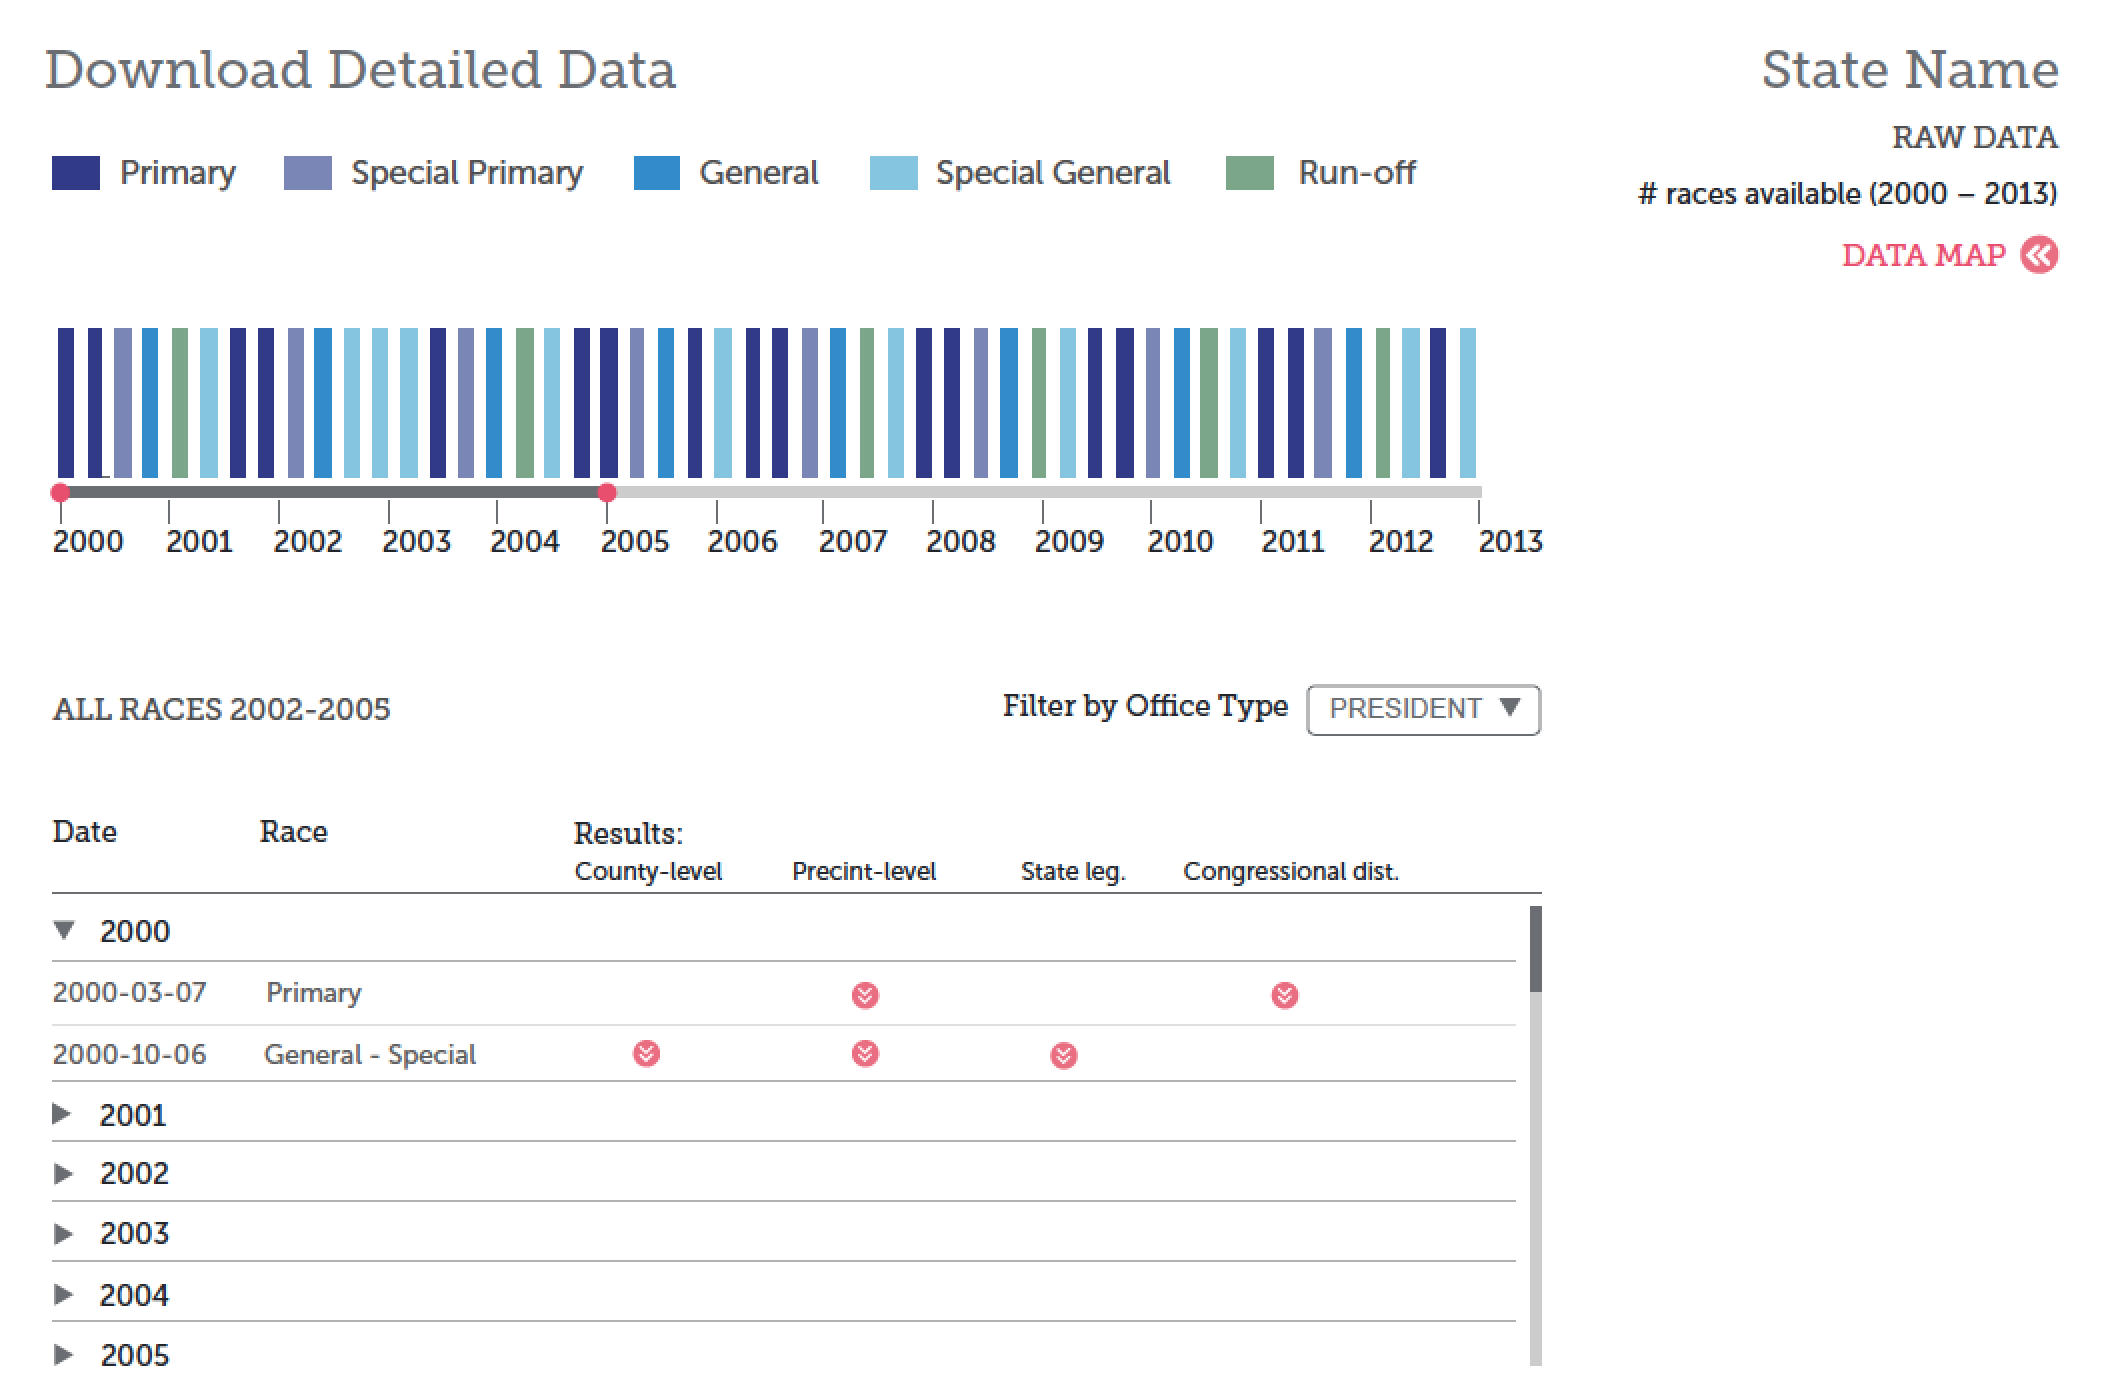The height and width of the screenshot is (1396, 2102).
Task: Click the 2000-10-06 date cell
Action: pyautogui.click(x=129, y=1055)
